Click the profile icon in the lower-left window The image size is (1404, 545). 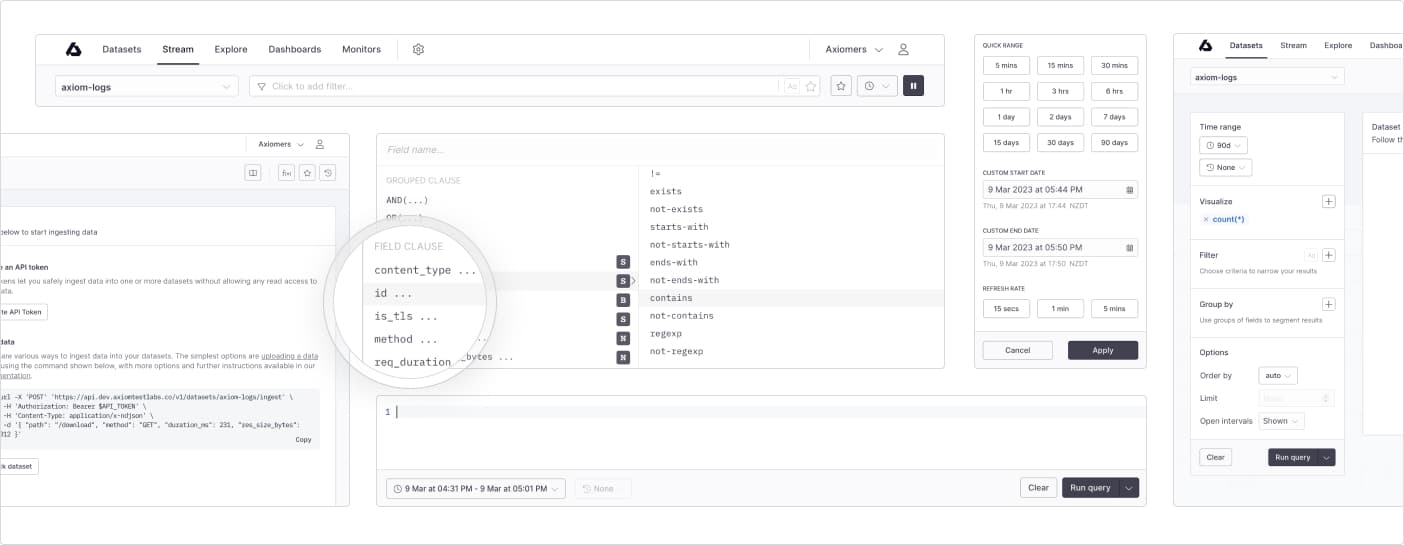click(x=320, y=144)
